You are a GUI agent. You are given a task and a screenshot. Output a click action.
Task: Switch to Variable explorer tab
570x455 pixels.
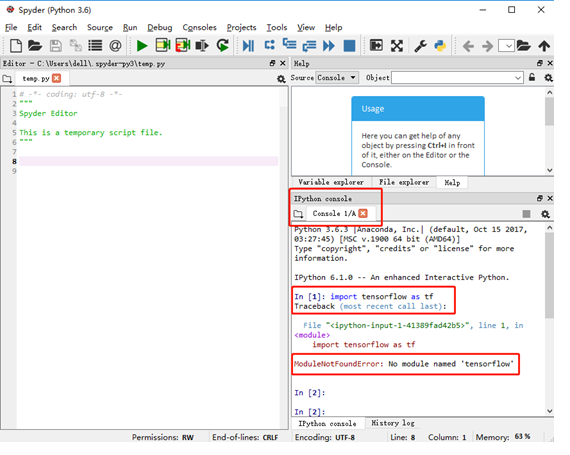coord(331,182)
